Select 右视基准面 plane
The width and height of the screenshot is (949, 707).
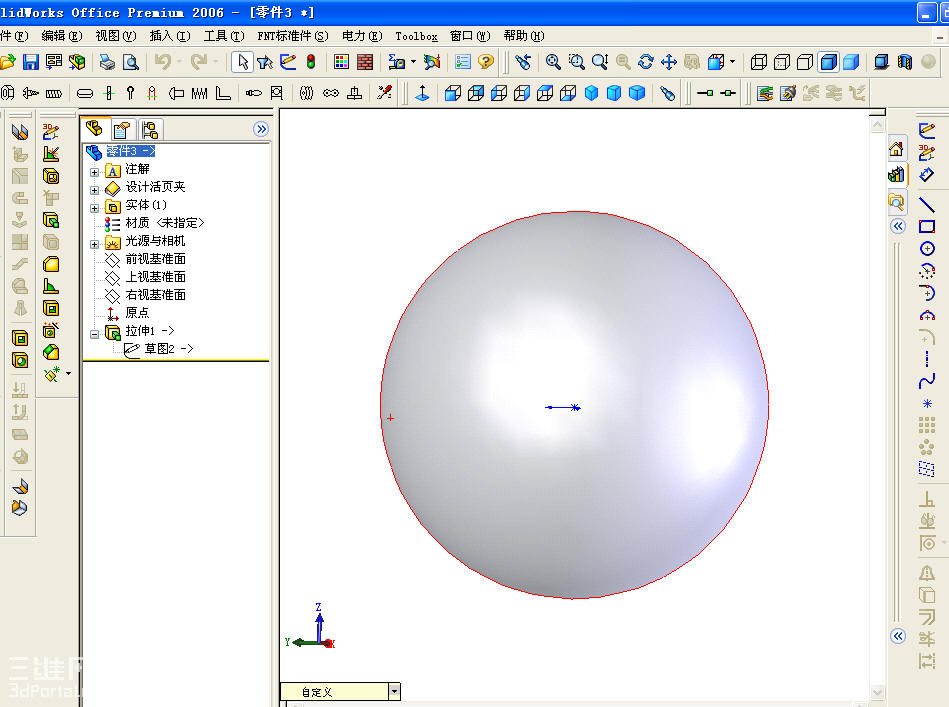[156, 295]
